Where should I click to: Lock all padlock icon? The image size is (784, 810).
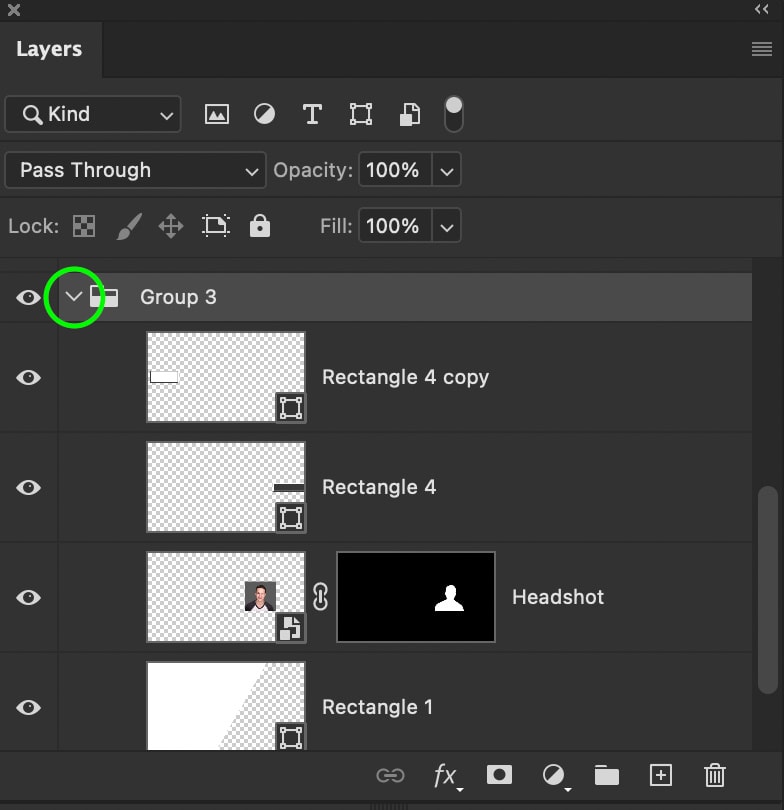[260, 226]
